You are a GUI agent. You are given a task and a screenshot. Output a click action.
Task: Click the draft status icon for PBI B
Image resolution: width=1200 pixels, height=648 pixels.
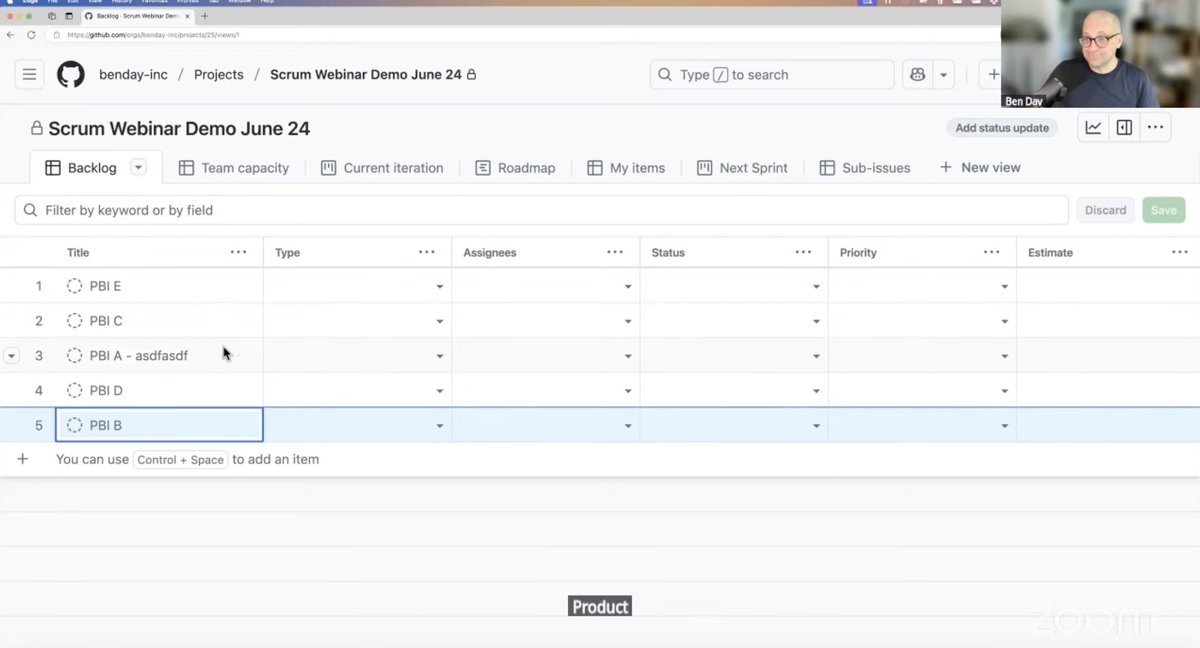74,425
